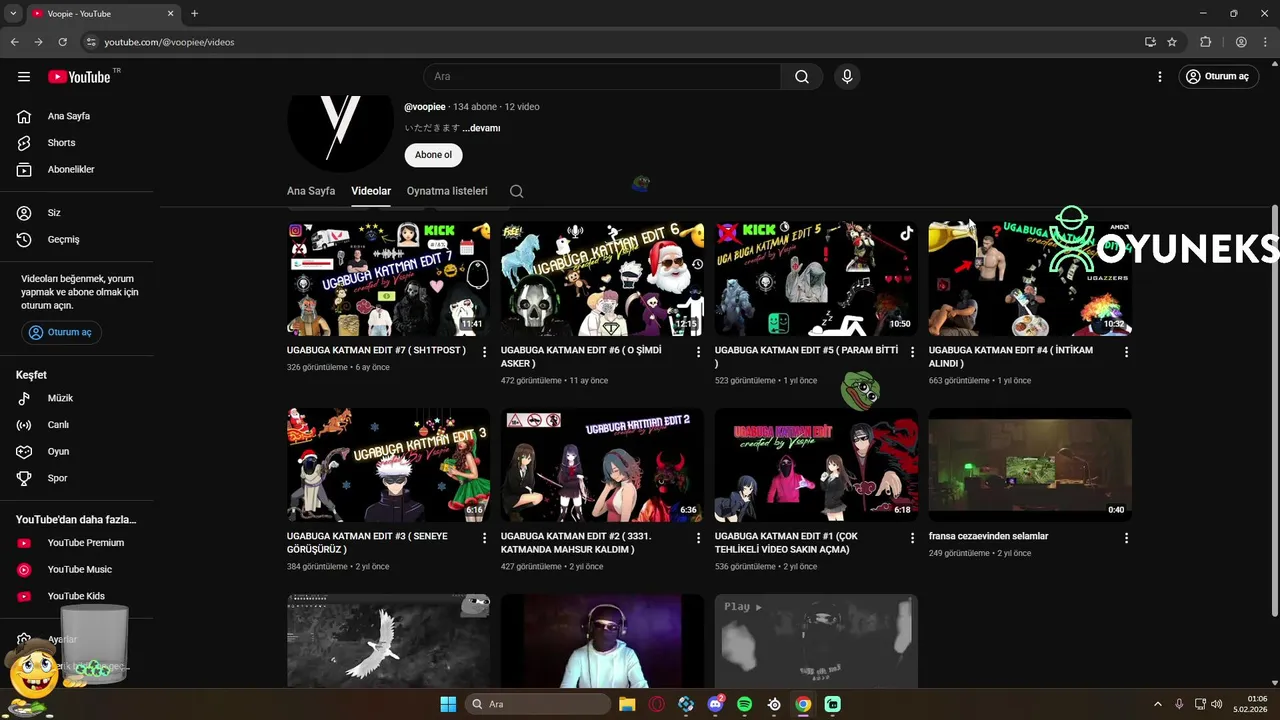Open Discord from the taskbar
1280x720 pixels.
[715, 704]
